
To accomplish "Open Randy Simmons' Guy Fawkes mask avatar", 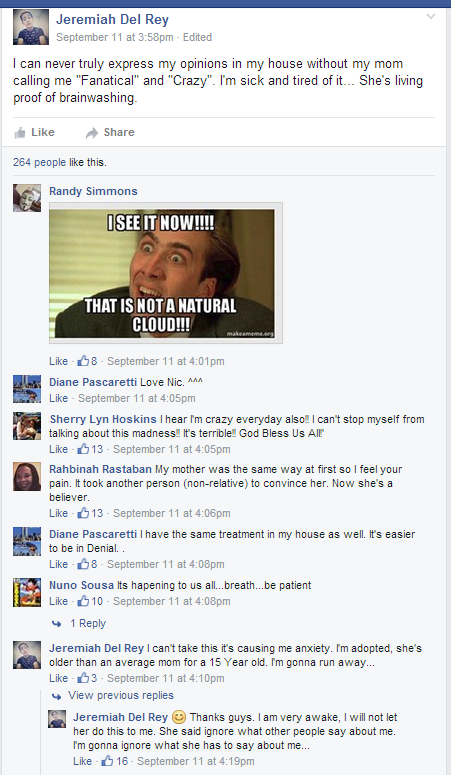I will coord(27,198).
